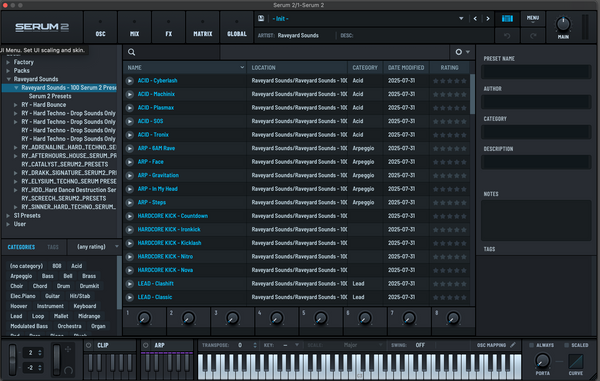600x381 pixels.
Task: Toggle the ARP power button
Action: tap(146, 345)
